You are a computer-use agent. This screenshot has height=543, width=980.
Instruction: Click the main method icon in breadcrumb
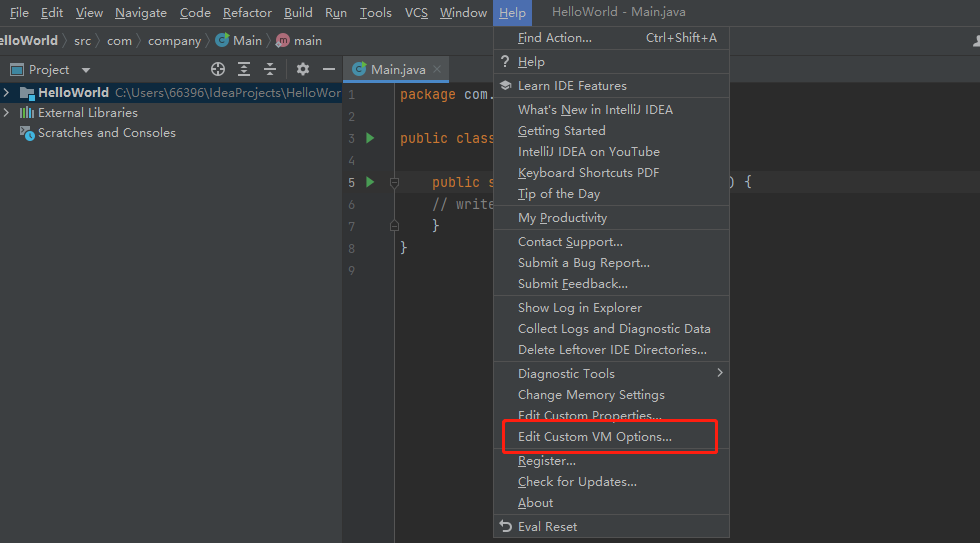[x=282, y=40]
